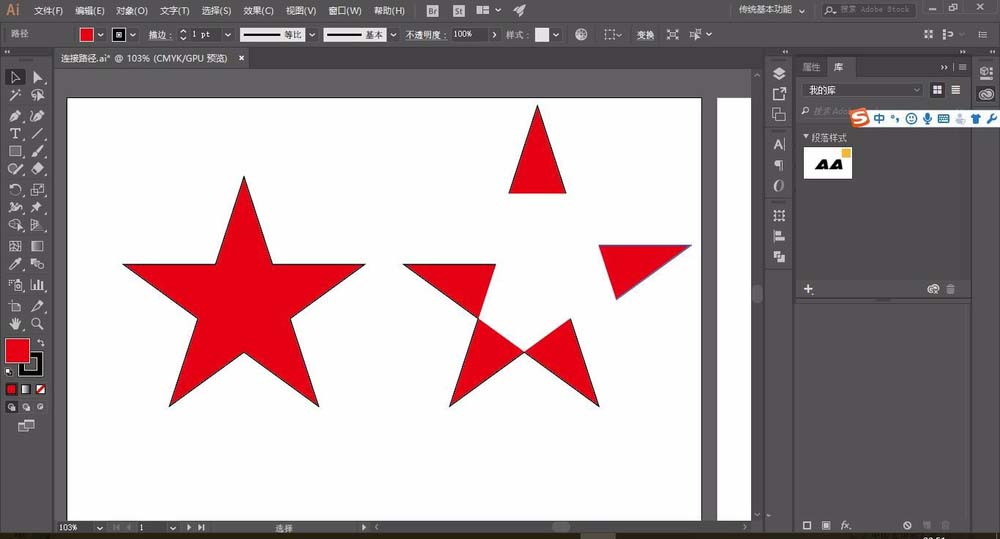Swap fill and stroke colors
This screenshot has height=539, width=1000.
41,343
